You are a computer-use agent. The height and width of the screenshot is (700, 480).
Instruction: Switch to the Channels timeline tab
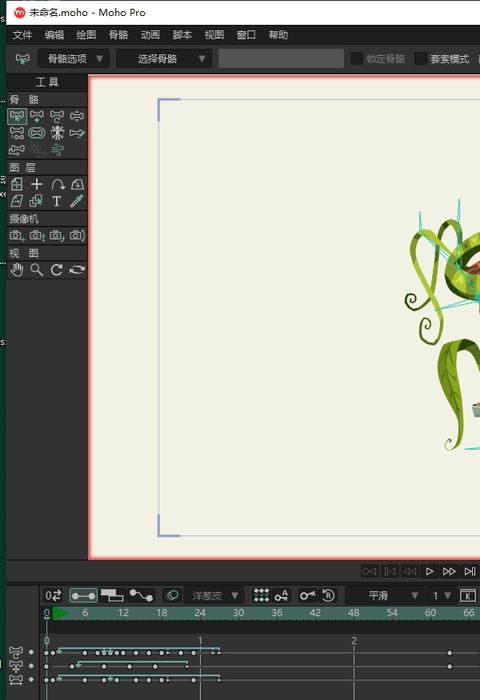[x=83, y=596]
